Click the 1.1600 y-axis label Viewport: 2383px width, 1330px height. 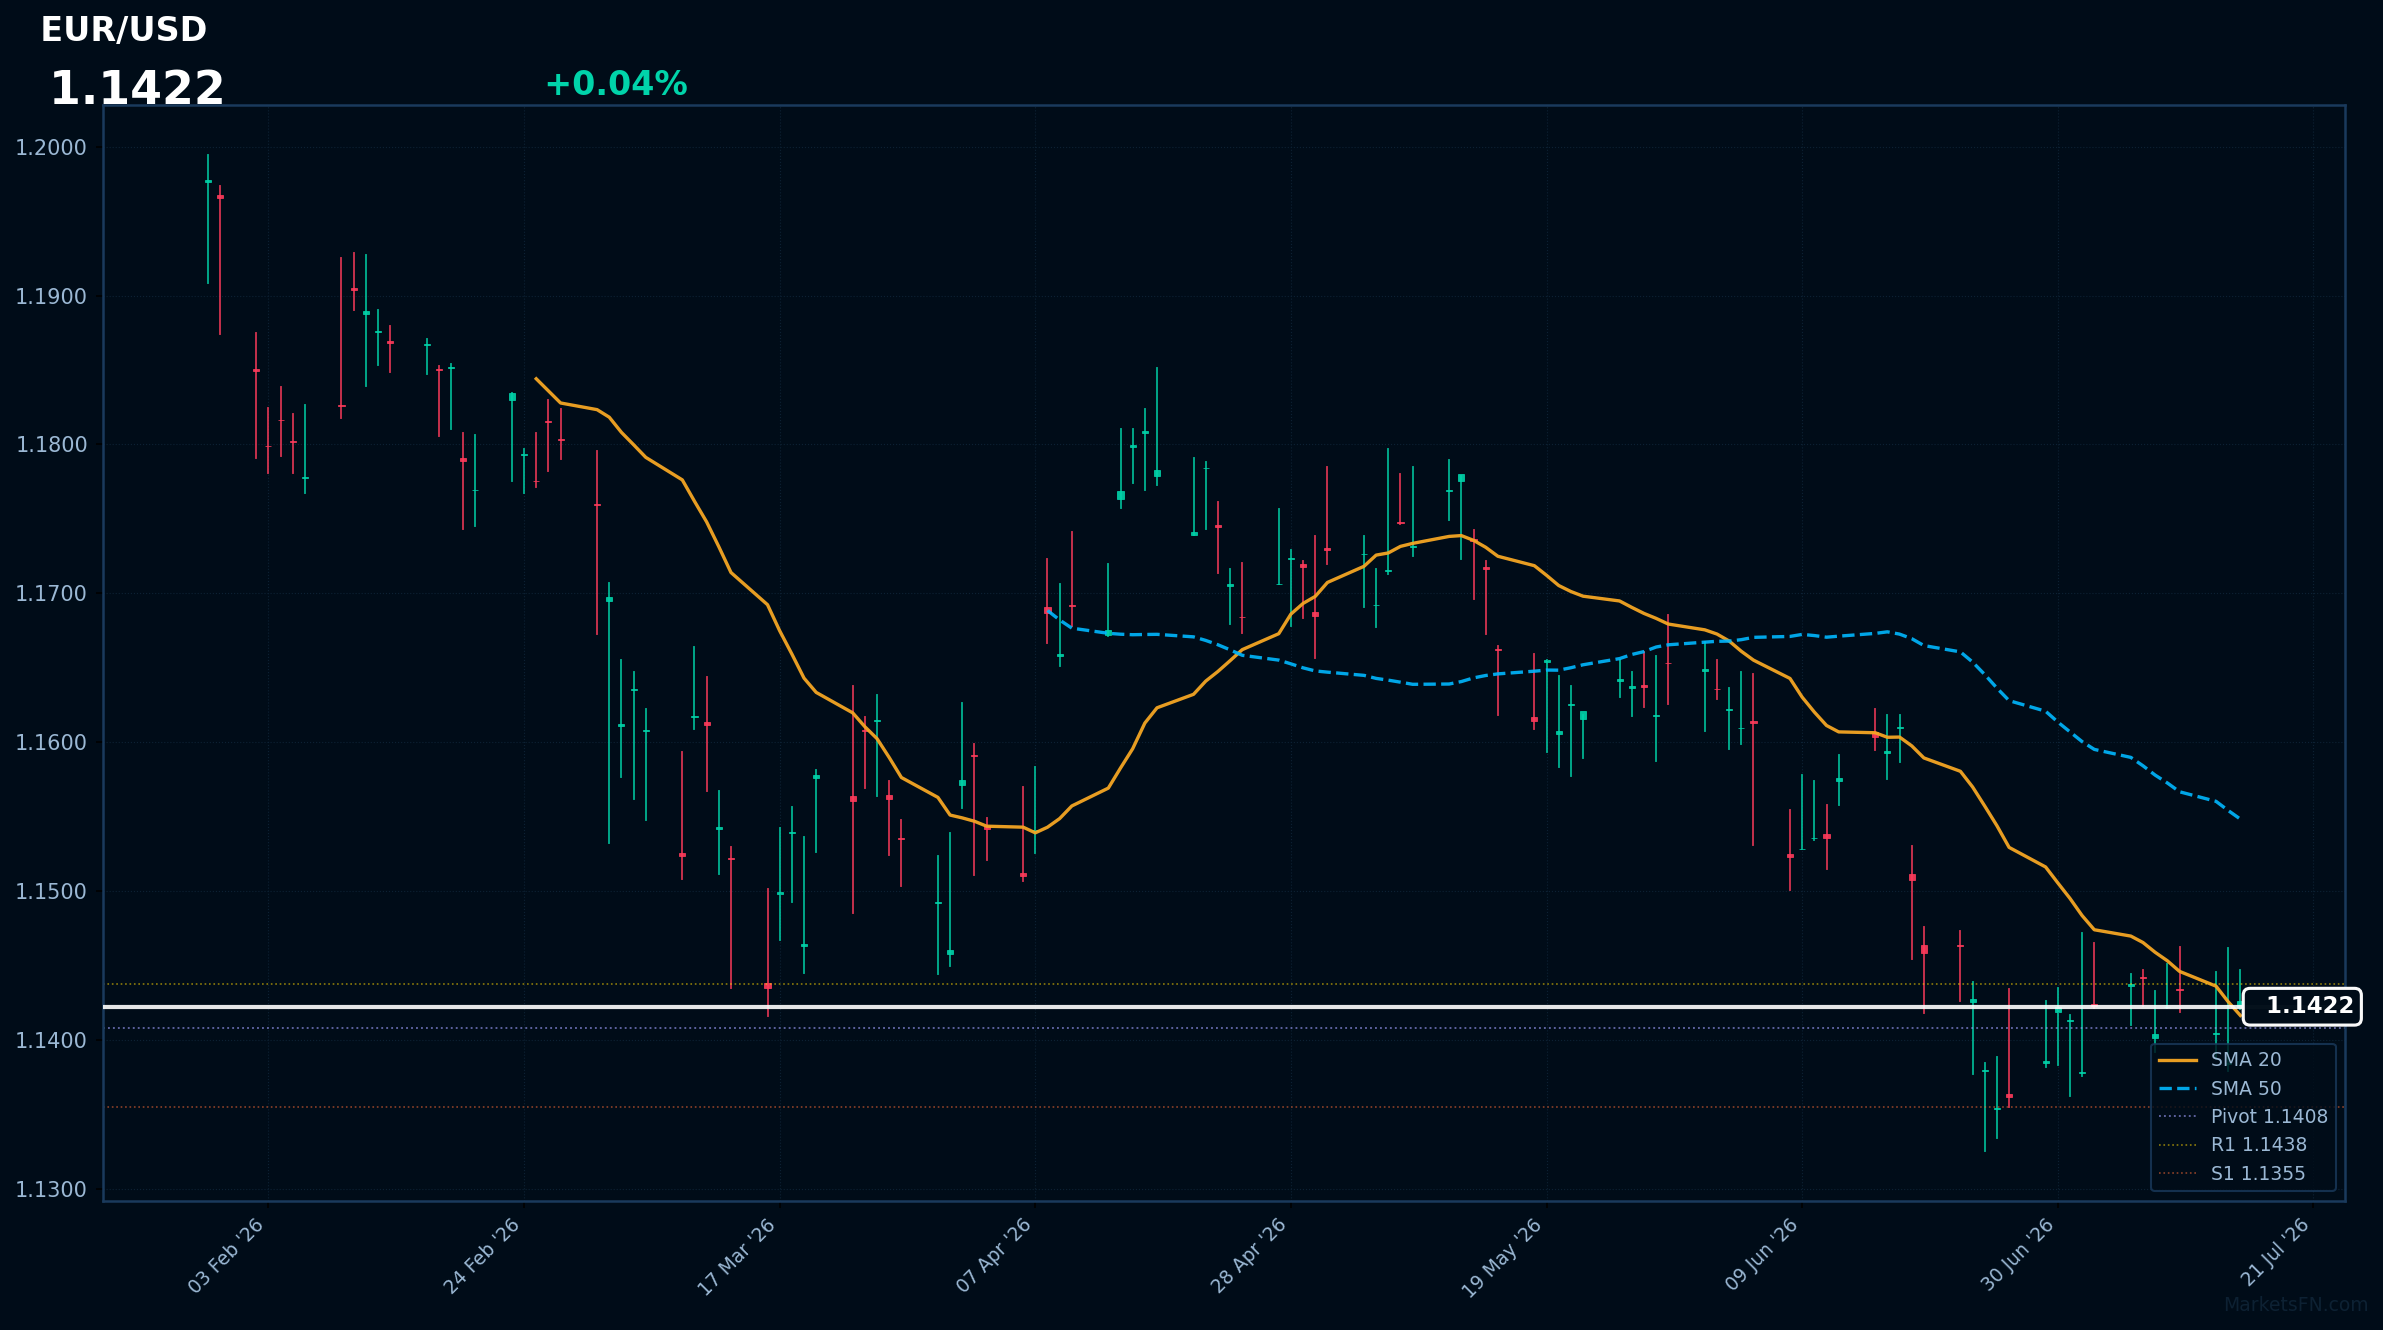51,743
